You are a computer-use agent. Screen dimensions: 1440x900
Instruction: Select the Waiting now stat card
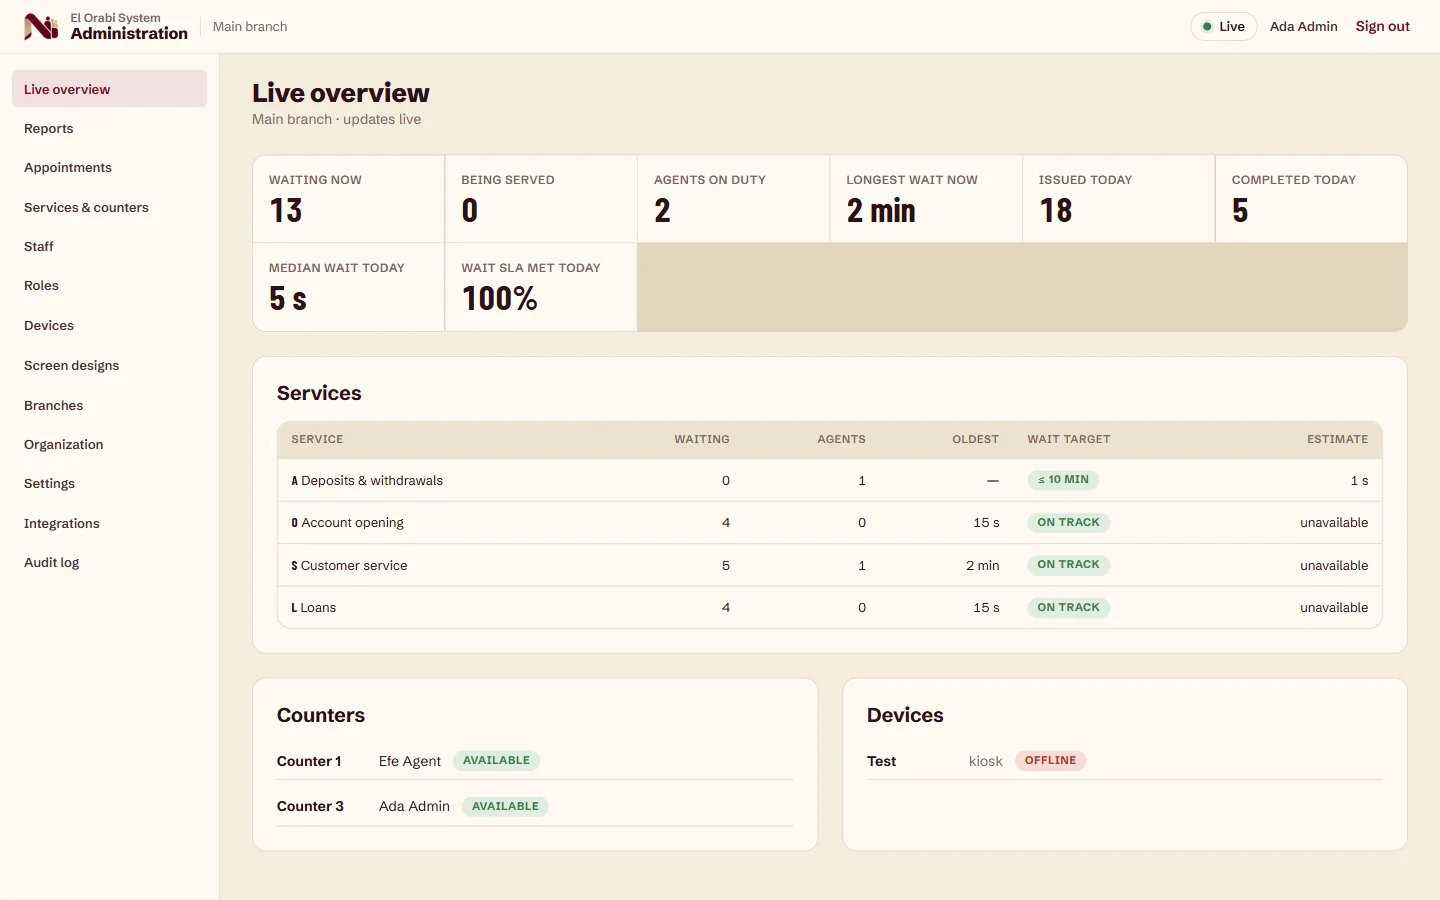[348, 199]
